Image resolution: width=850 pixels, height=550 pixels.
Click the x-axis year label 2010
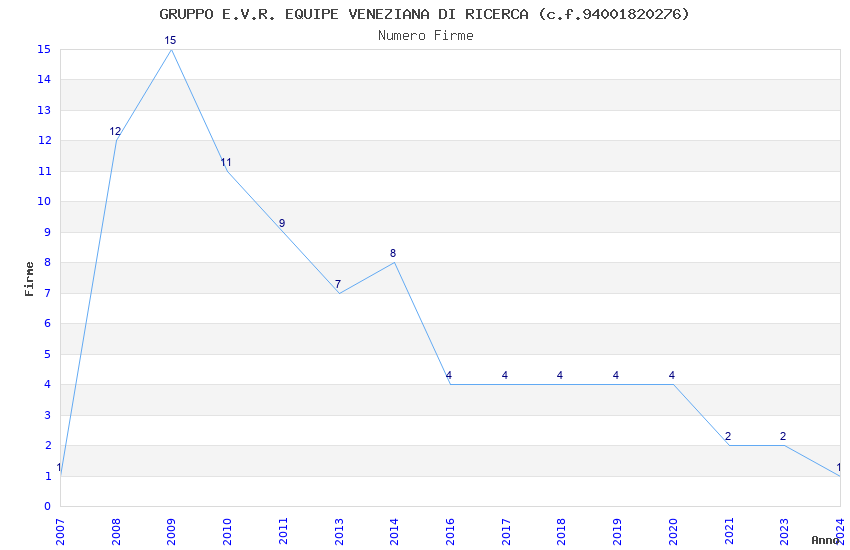(x=227, y=532)
